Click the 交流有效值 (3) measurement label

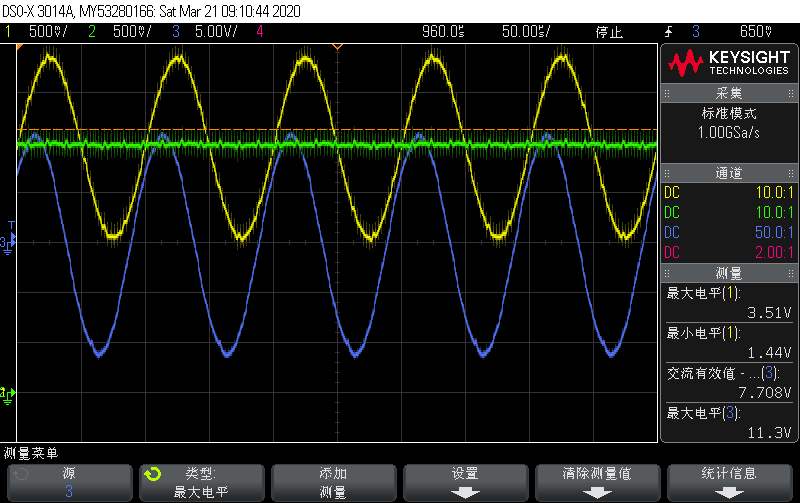point(723,373)
